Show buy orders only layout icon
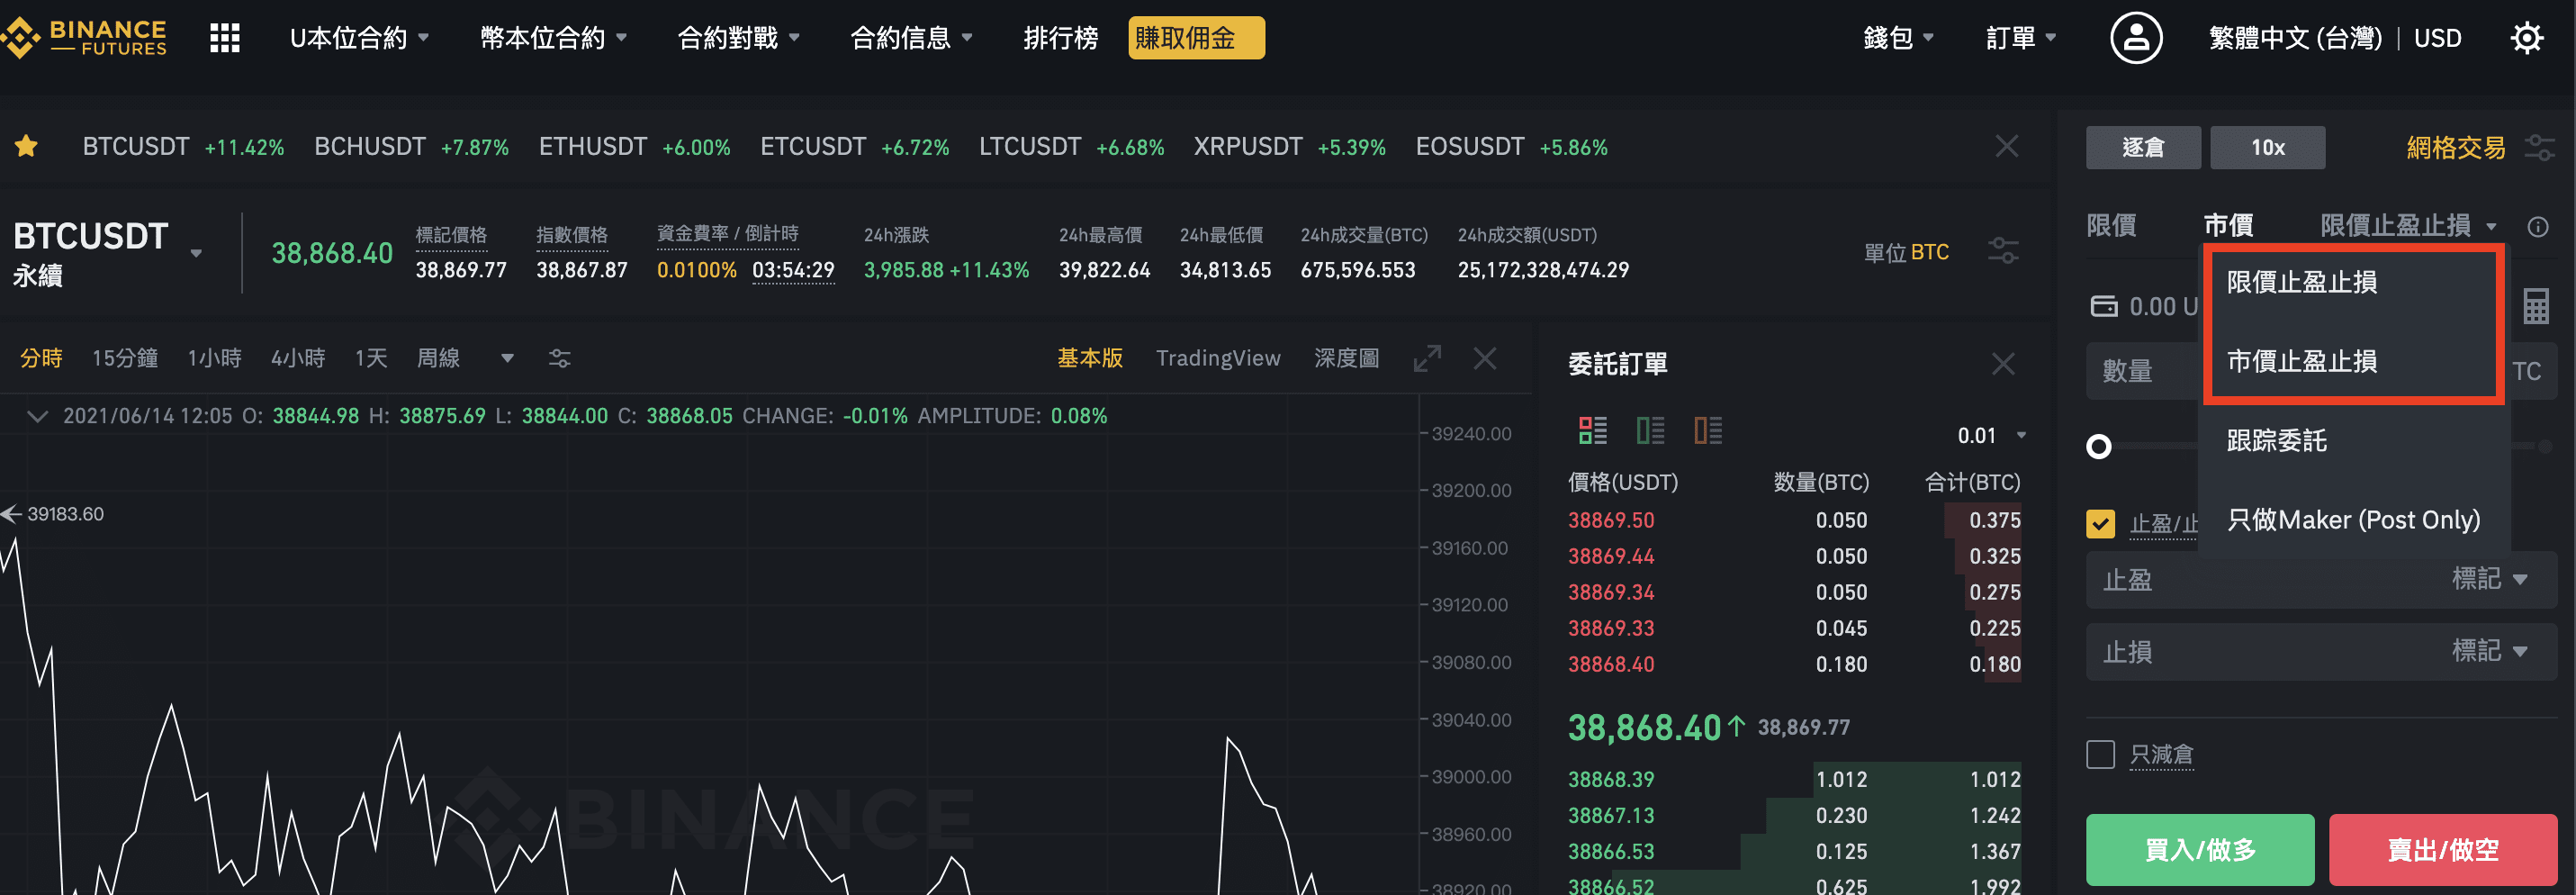 point(1651,431)
